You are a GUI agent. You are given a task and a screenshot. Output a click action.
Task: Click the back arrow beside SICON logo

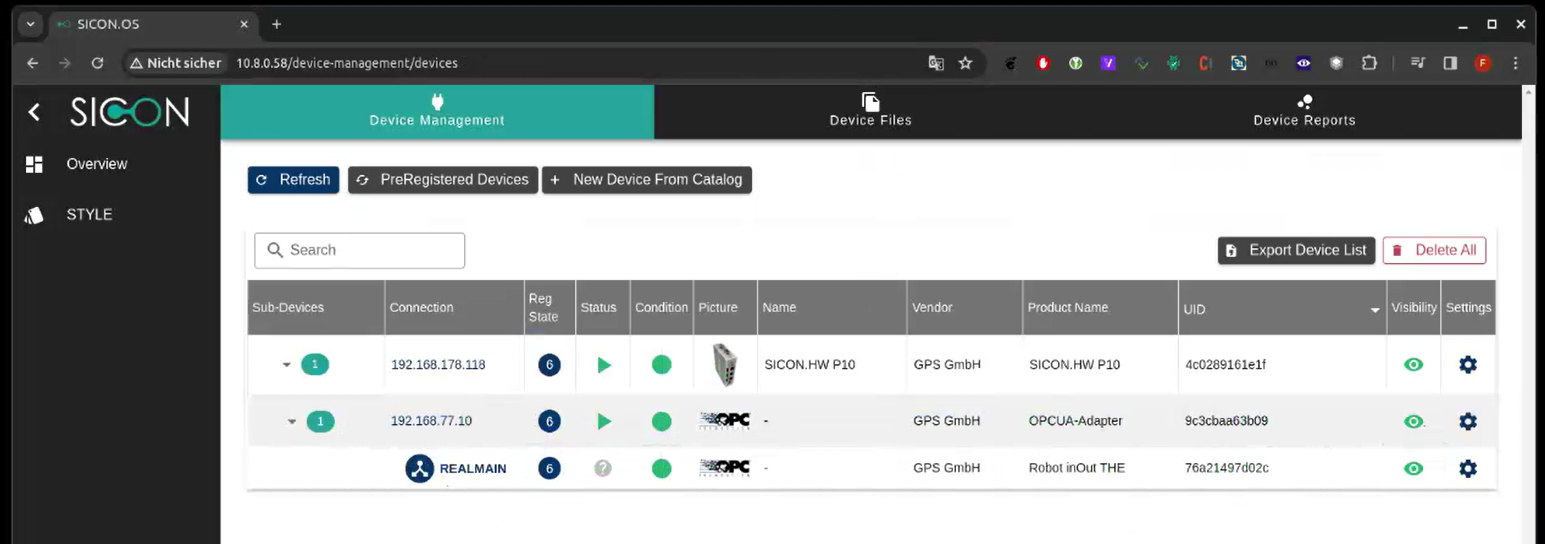(34, 112)
